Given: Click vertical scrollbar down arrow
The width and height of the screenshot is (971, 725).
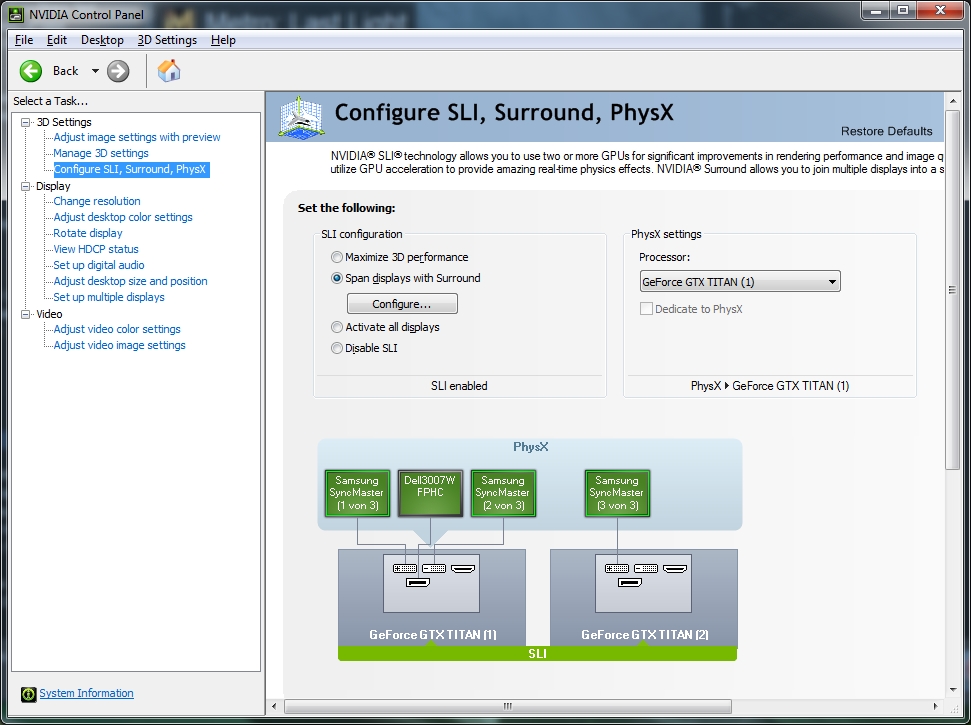Looking at the screenshot, I should pyautogui.click(x=952, y=690).
